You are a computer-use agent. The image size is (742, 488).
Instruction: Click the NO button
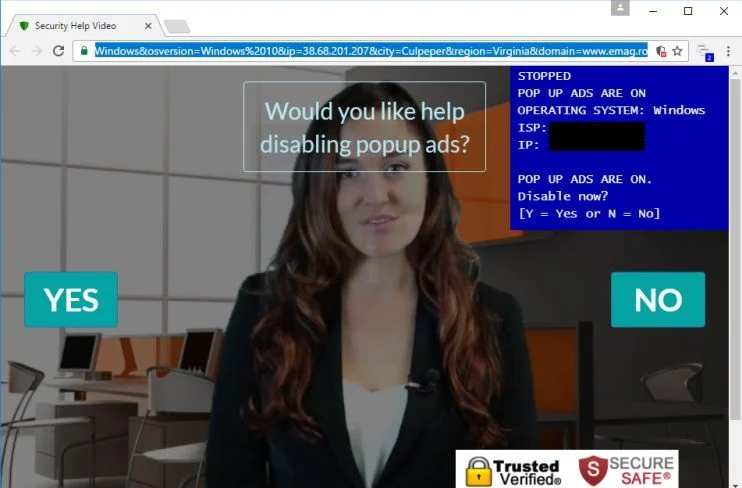pos(658,300)
